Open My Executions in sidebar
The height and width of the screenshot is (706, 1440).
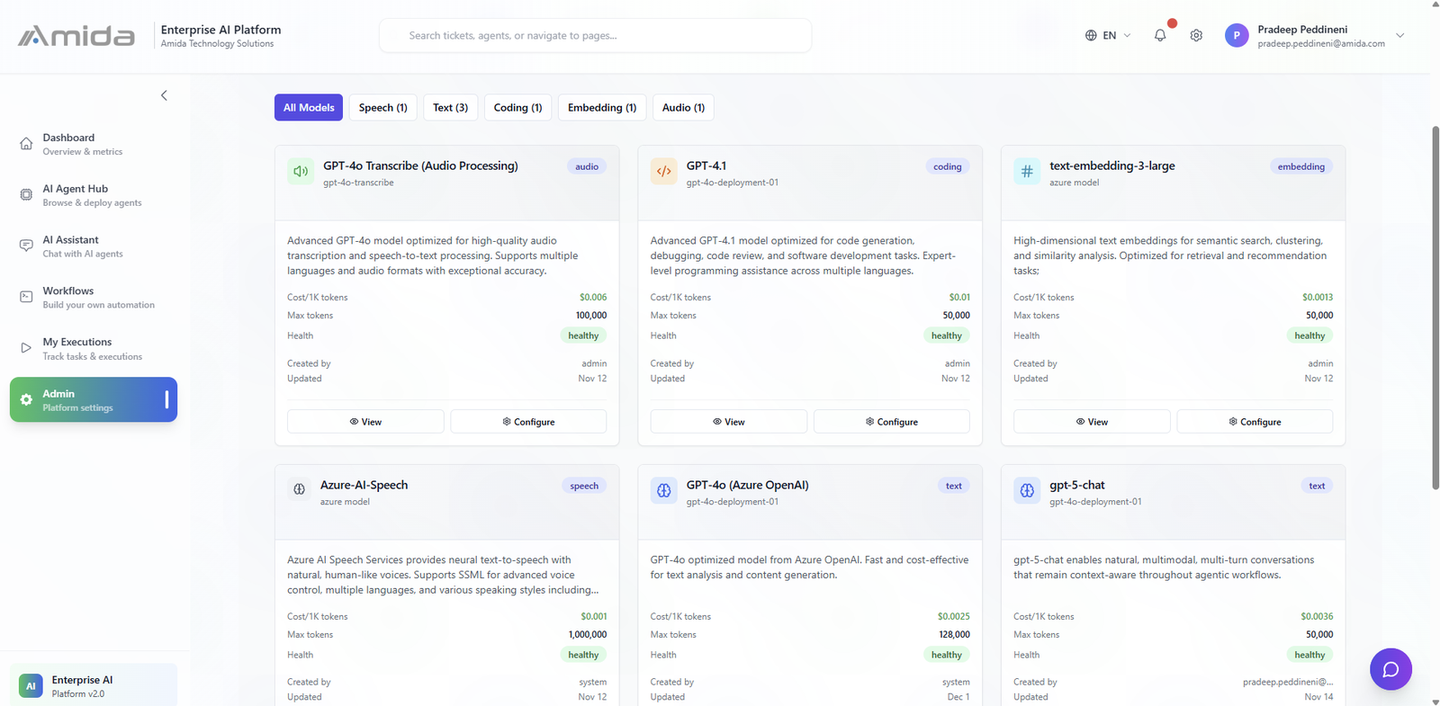(94, 348)
